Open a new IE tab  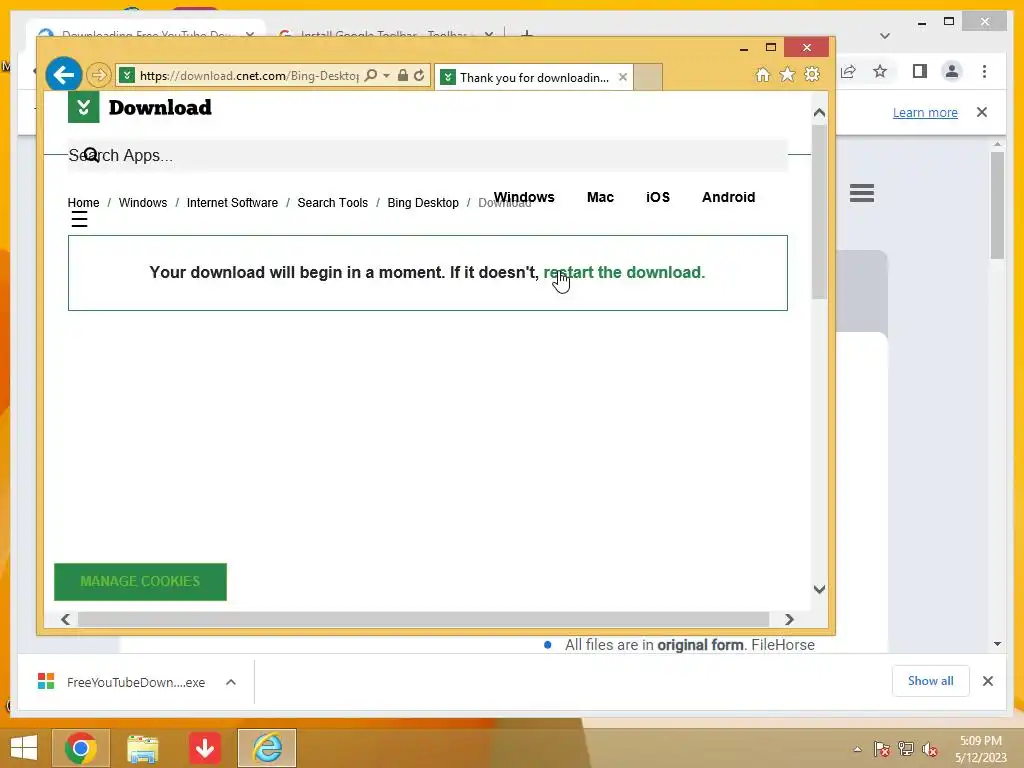click(x=648, y=77)
